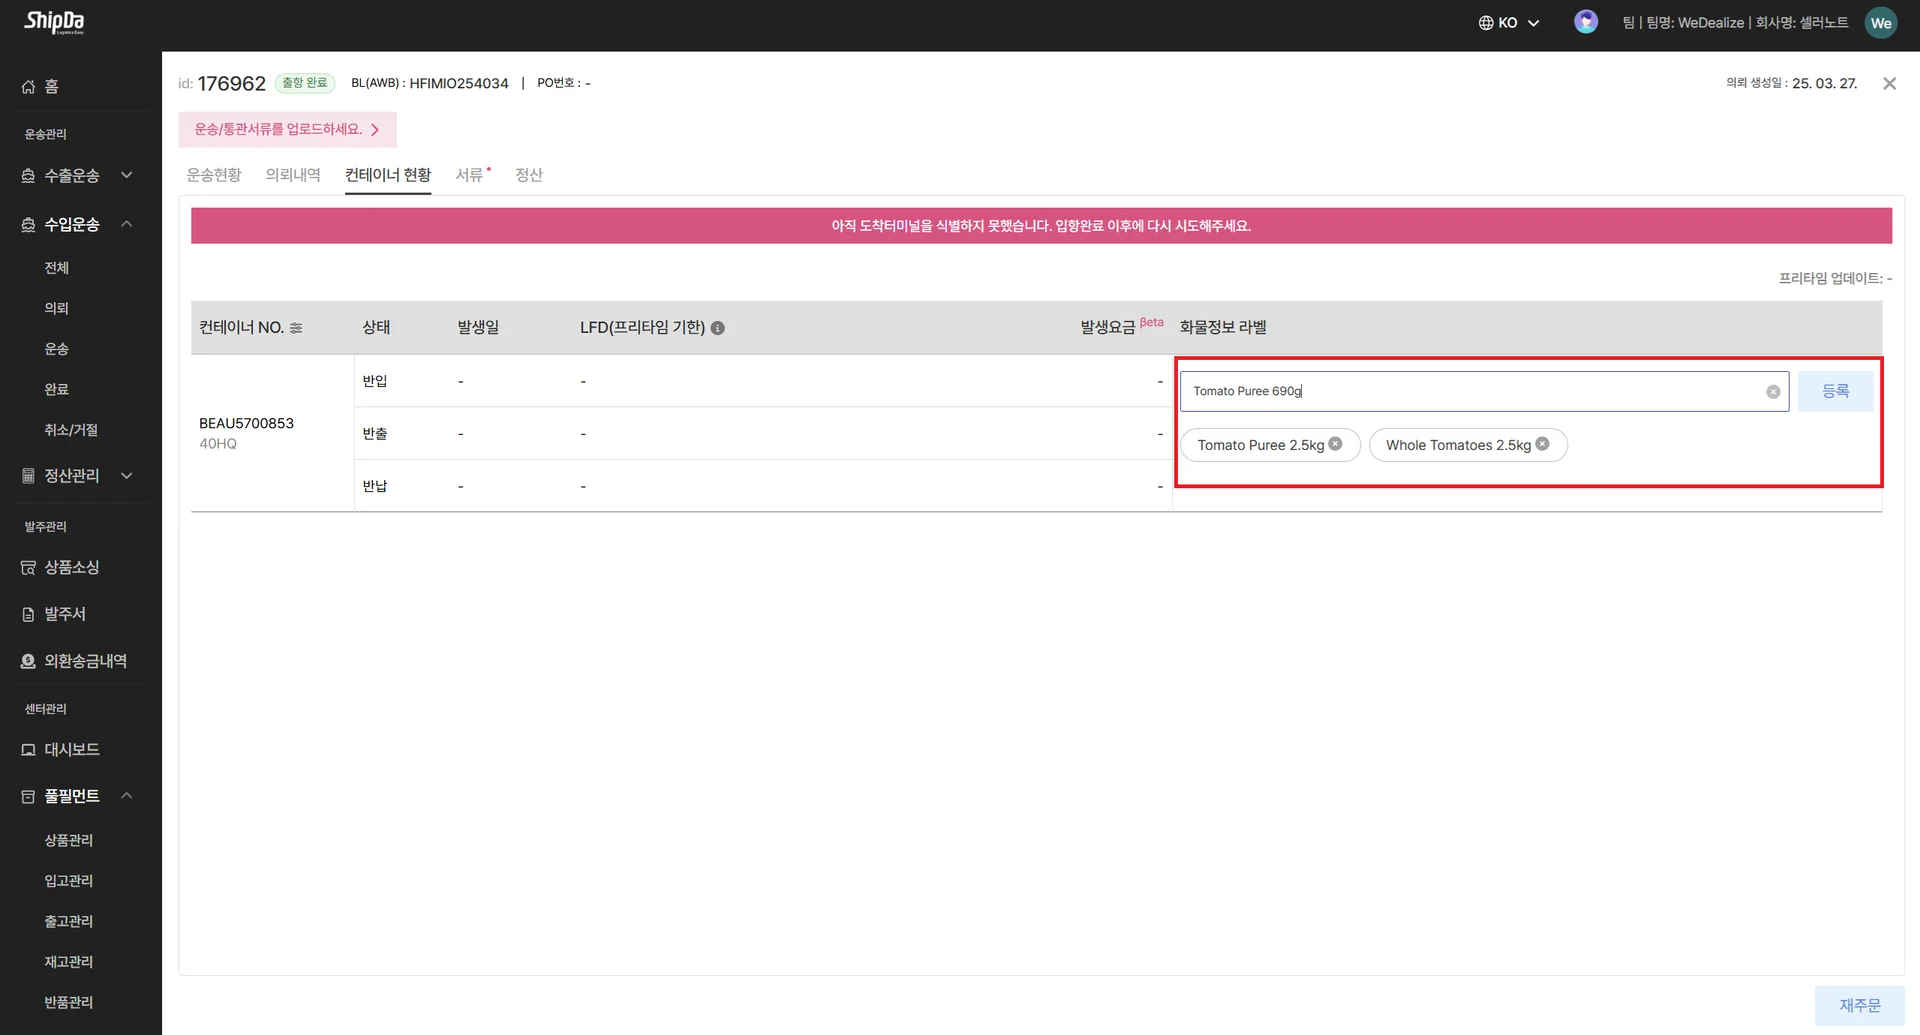Remove the Tomato Puree 2.5kg label
Image resolution: width=1920 pixels, height=1035 pixels.
tap(1335, 444)
